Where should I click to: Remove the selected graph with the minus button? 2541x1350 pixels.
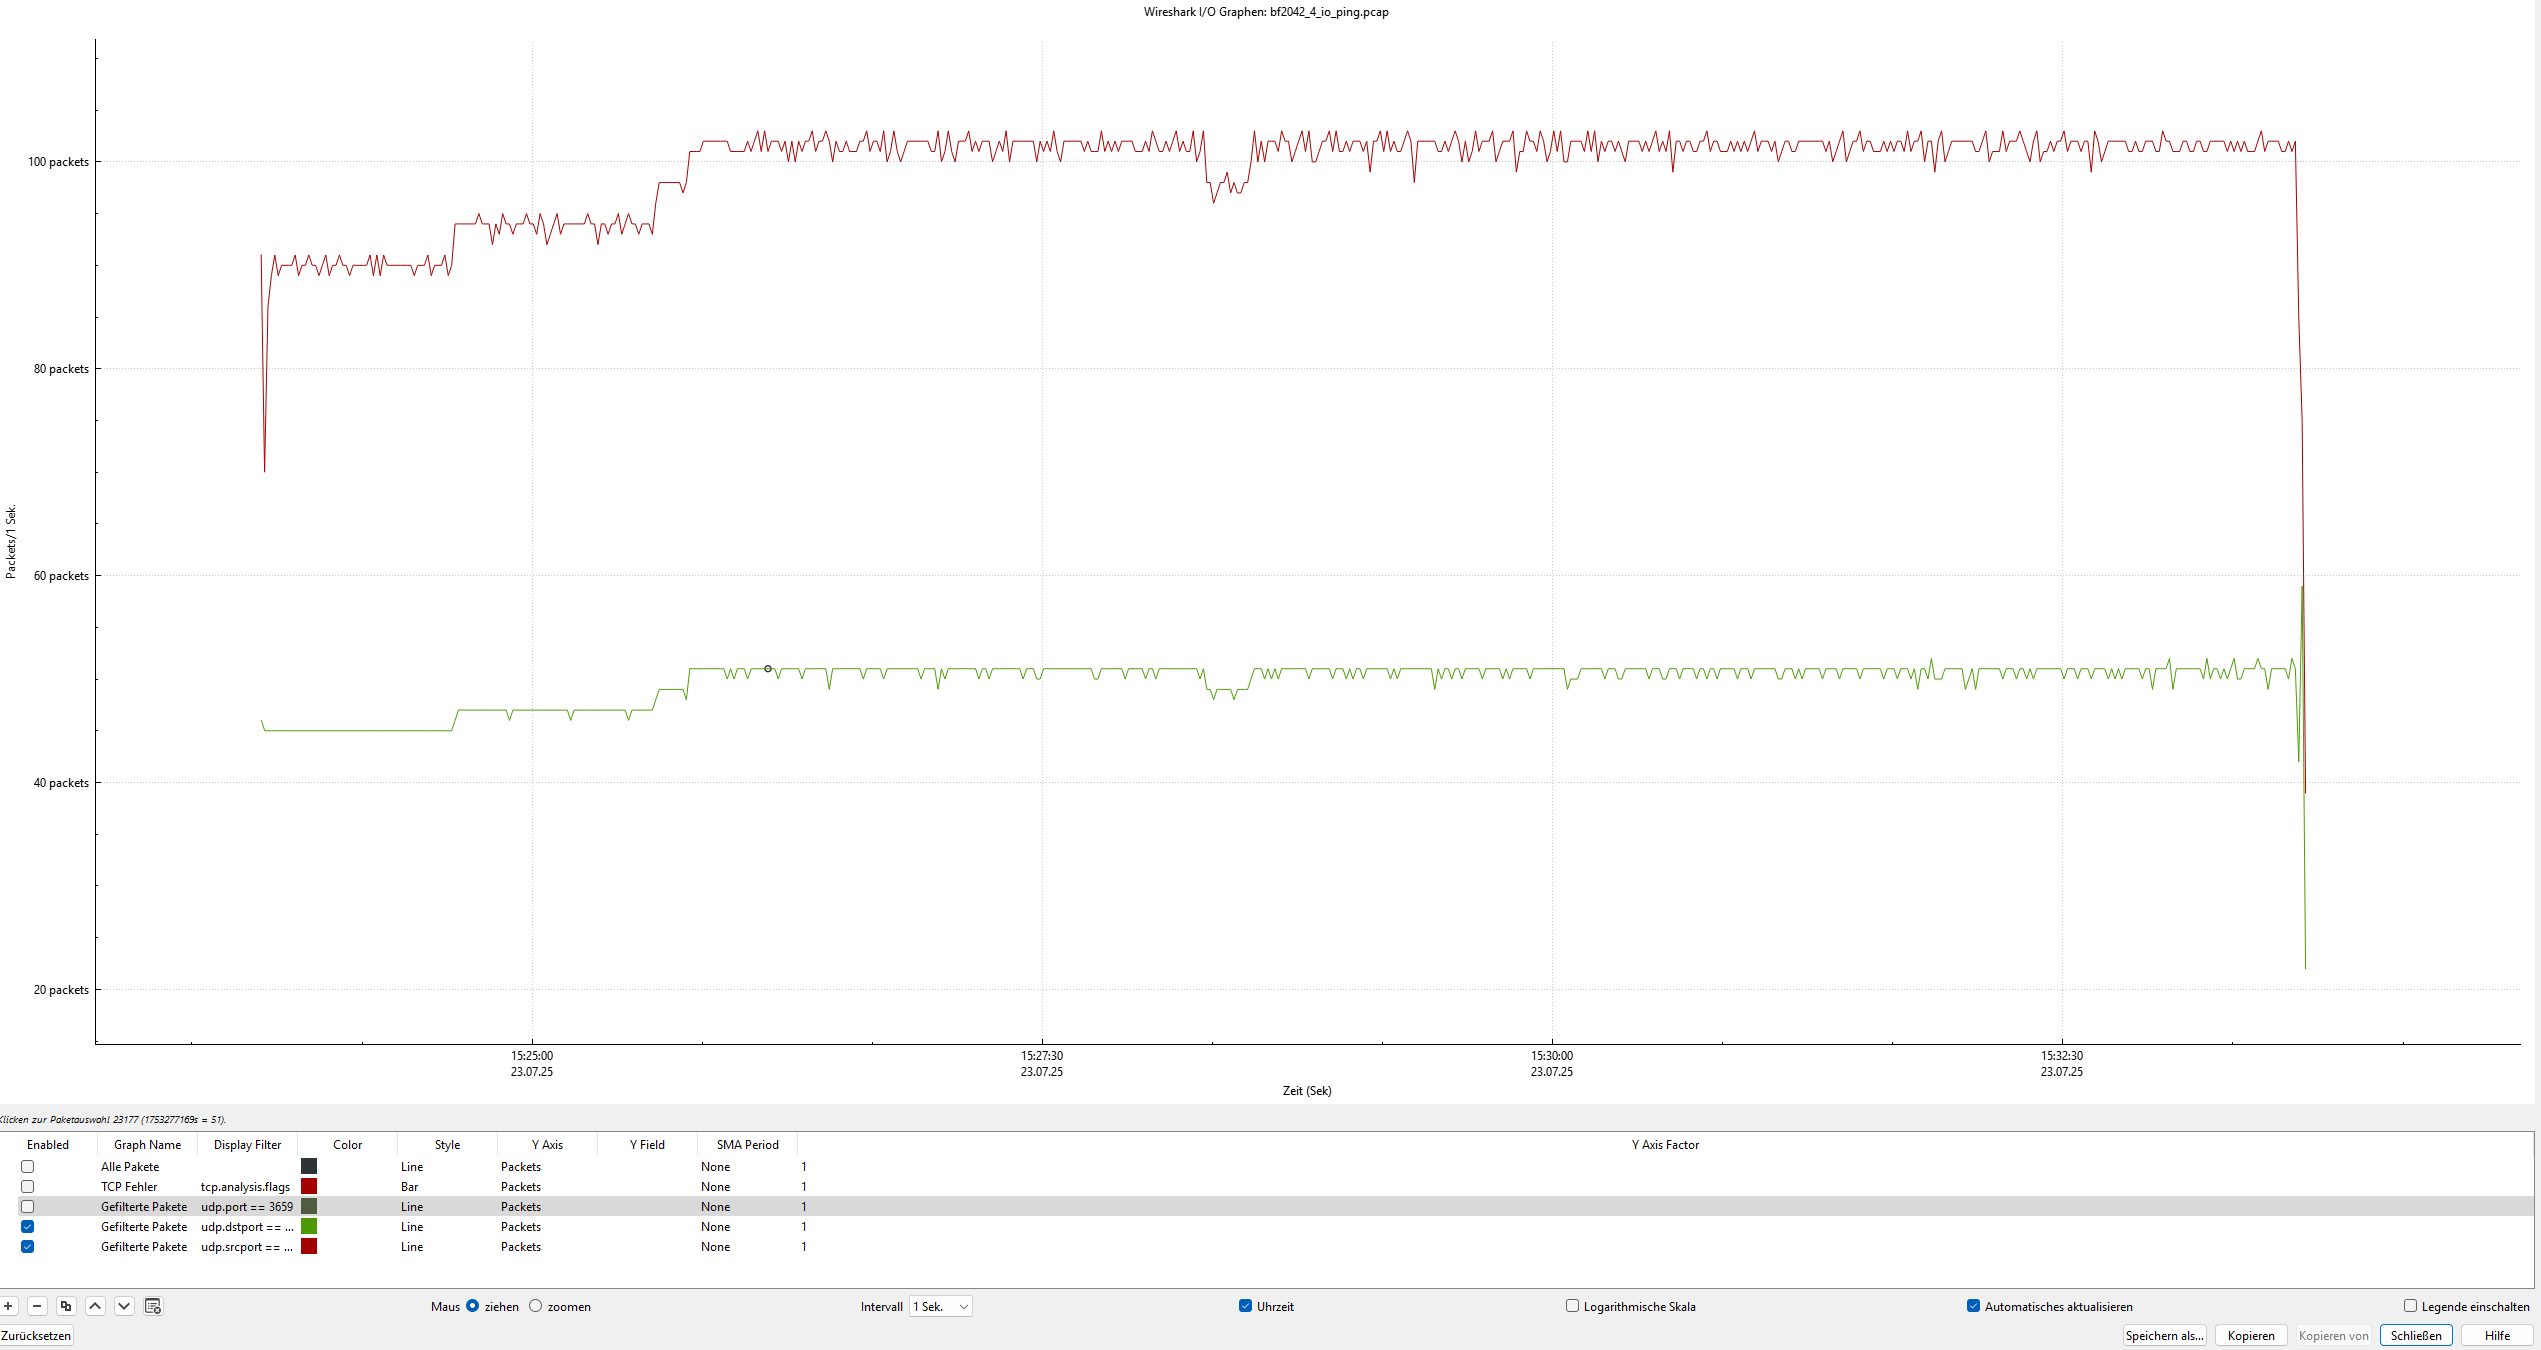click(37, 1306)
